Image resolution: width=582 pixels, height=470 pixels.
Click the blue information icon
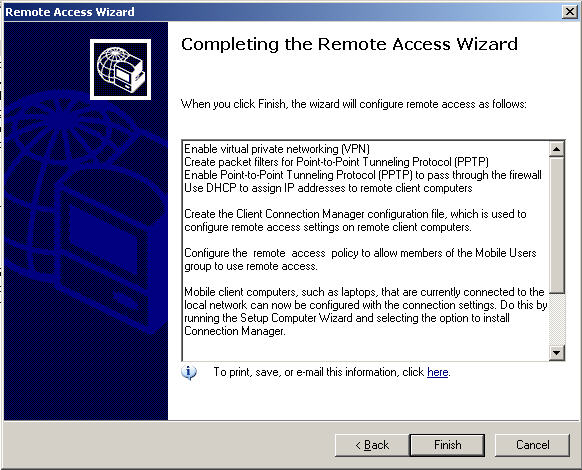[x=189, y=372]
